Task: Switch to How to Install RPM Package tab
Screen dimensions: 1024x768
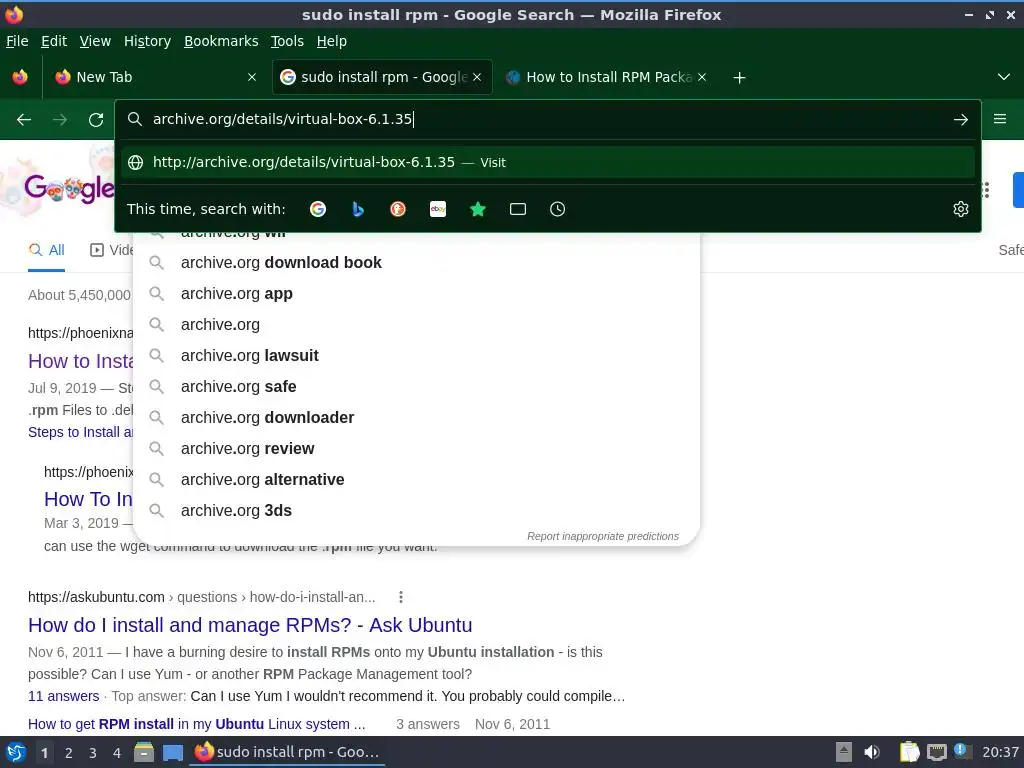Action: click(x=607, y=77)
